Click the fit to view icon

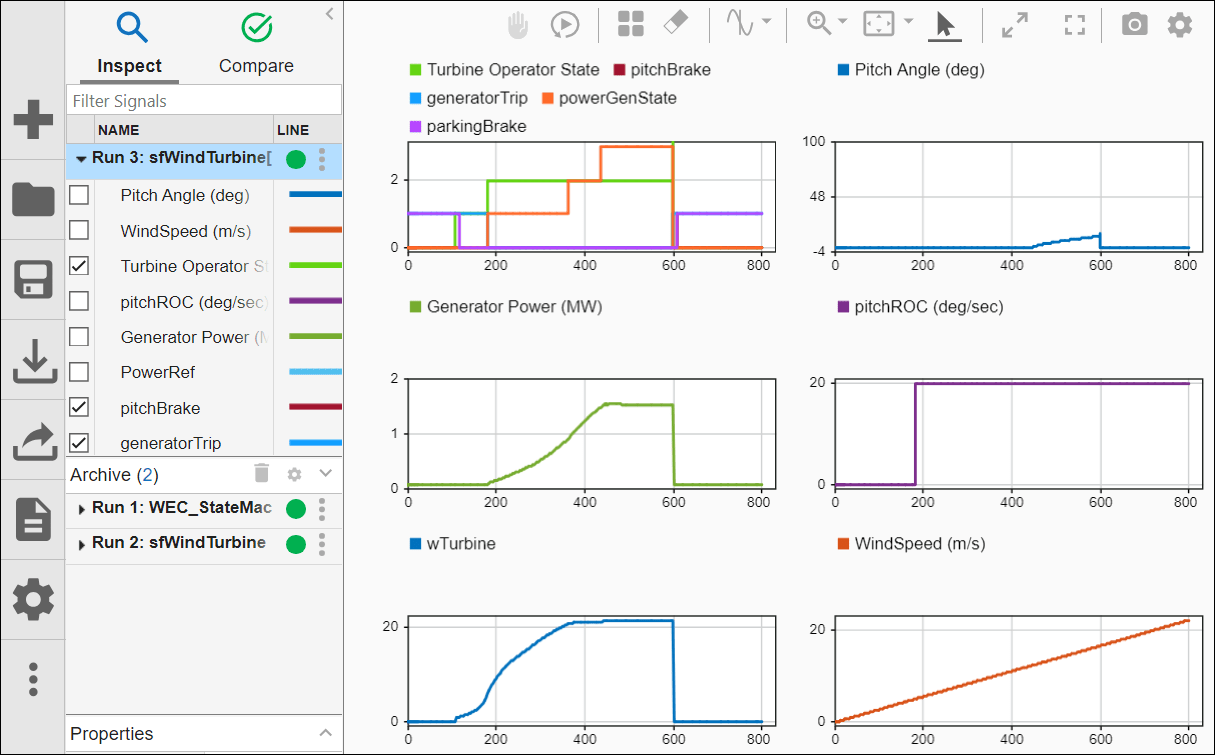click(878, 25)
